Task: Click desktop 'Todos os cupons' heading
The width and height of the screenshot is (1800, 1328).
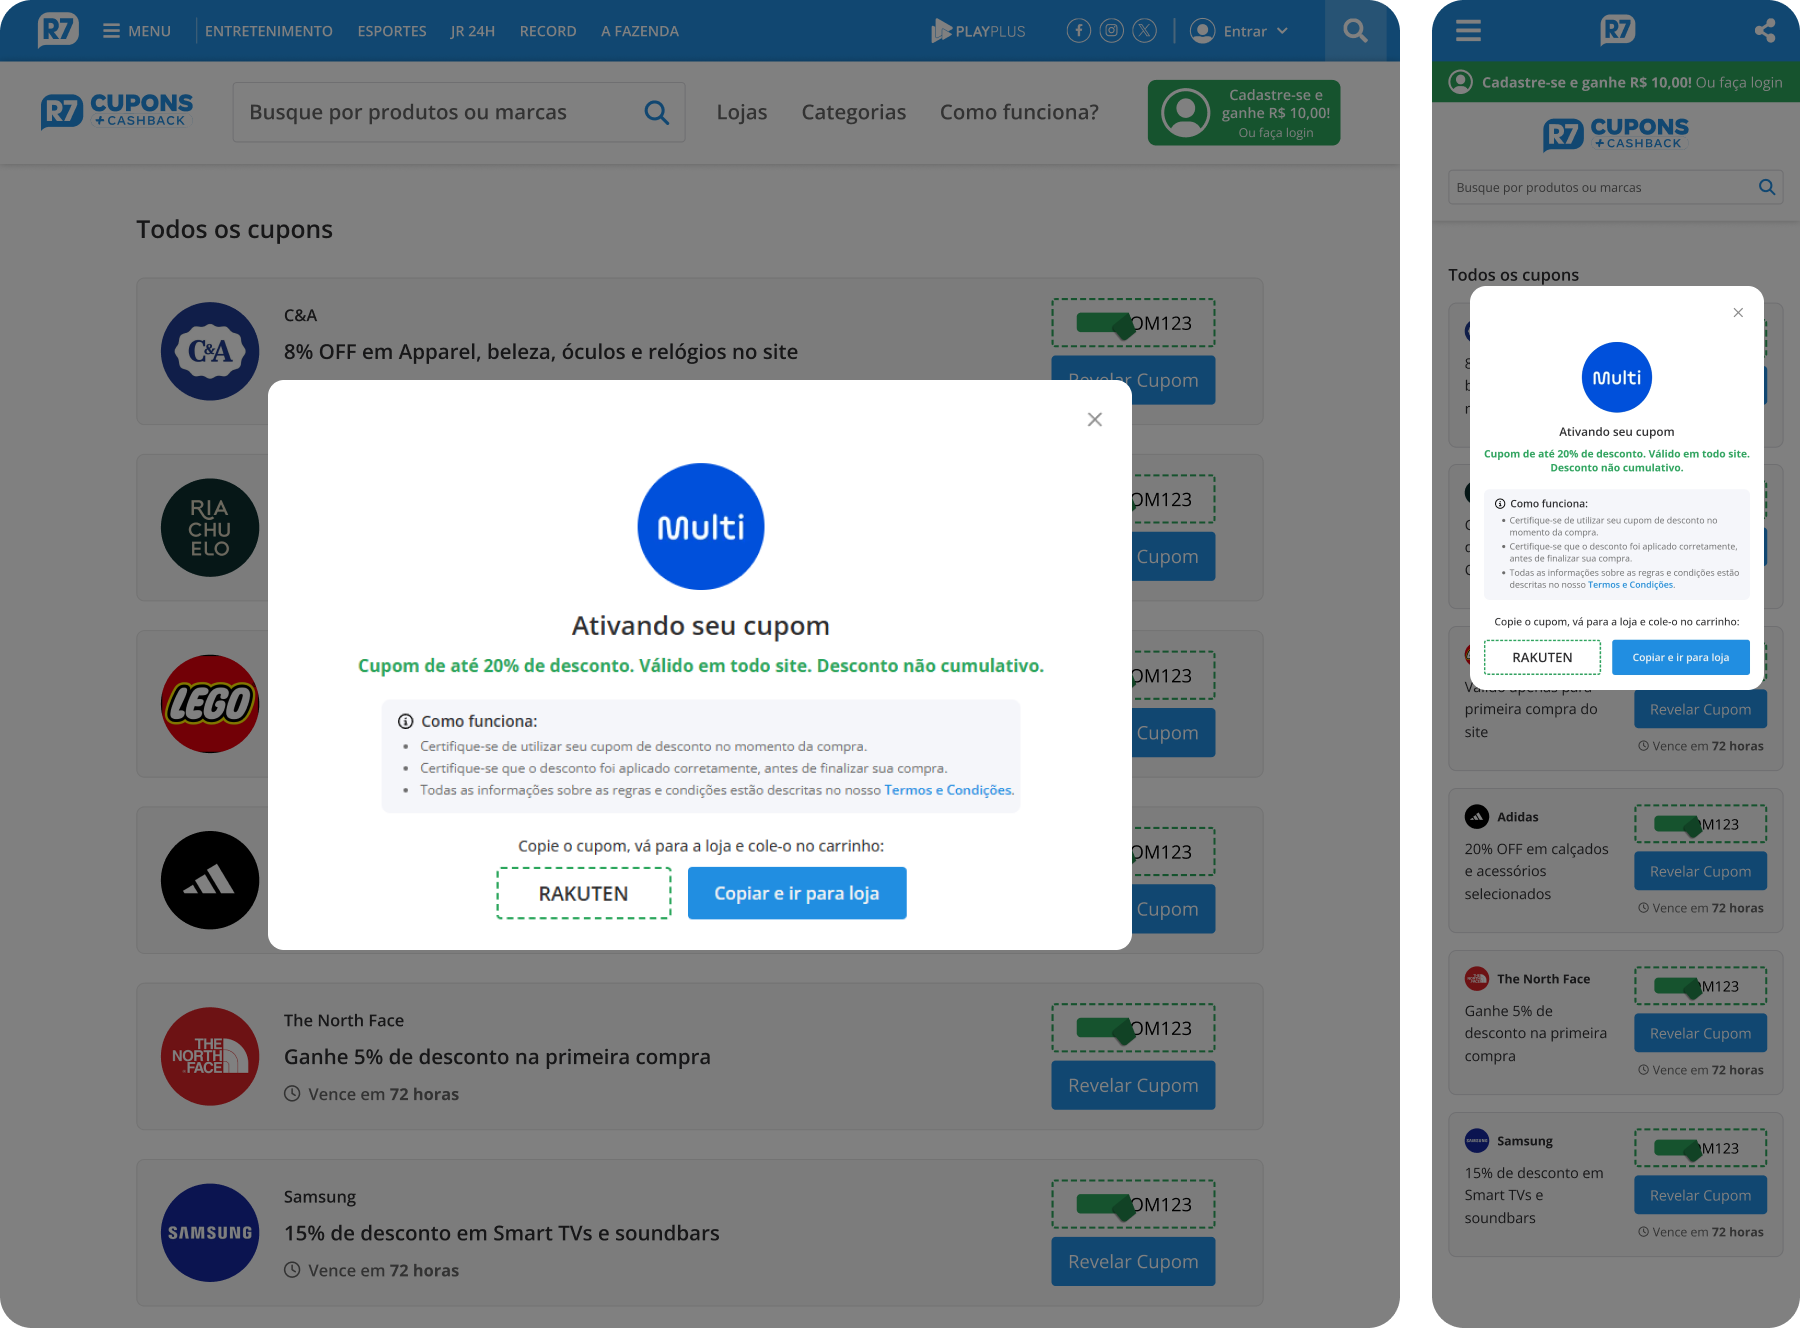Action: coord(235,229)
